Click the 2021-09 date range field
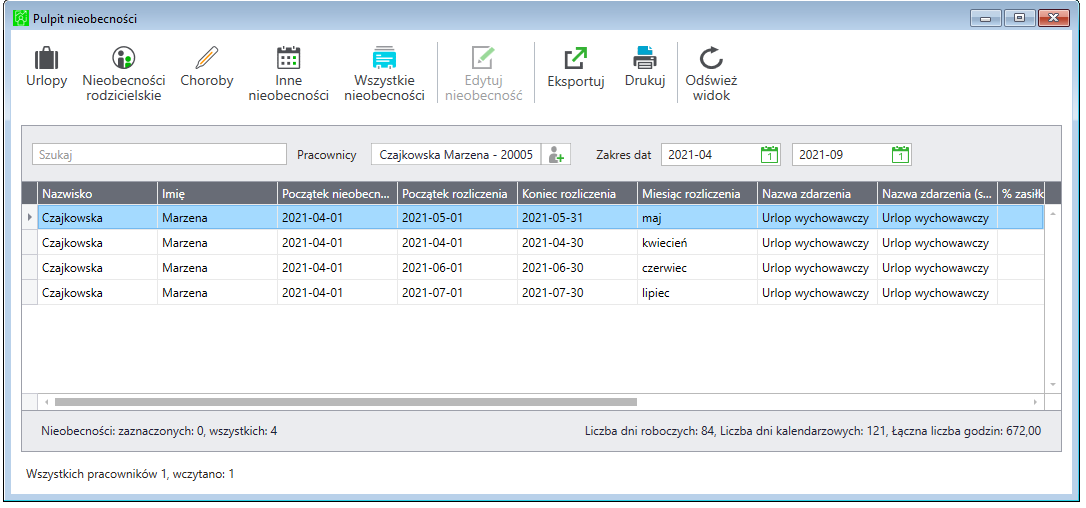Viewport: 1086px width, 508px height. pyautogui.click(x=852, y=155)
